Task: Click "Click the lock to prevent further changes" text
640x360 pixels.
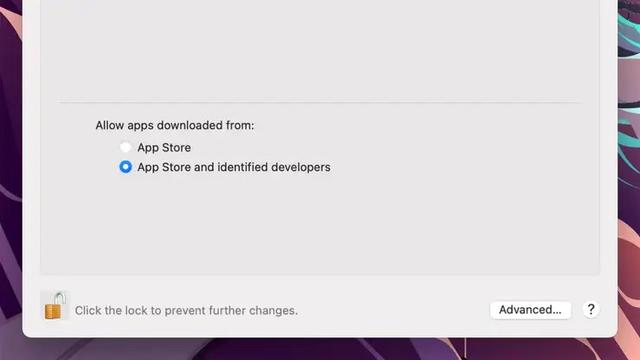Action: (186, 311)
